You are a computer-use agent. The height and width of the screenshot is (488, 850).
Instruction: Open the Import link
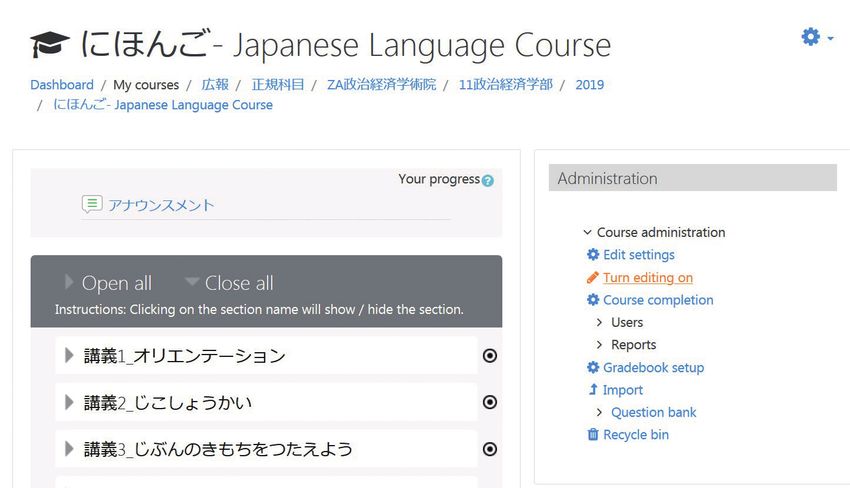coord(622,390)
